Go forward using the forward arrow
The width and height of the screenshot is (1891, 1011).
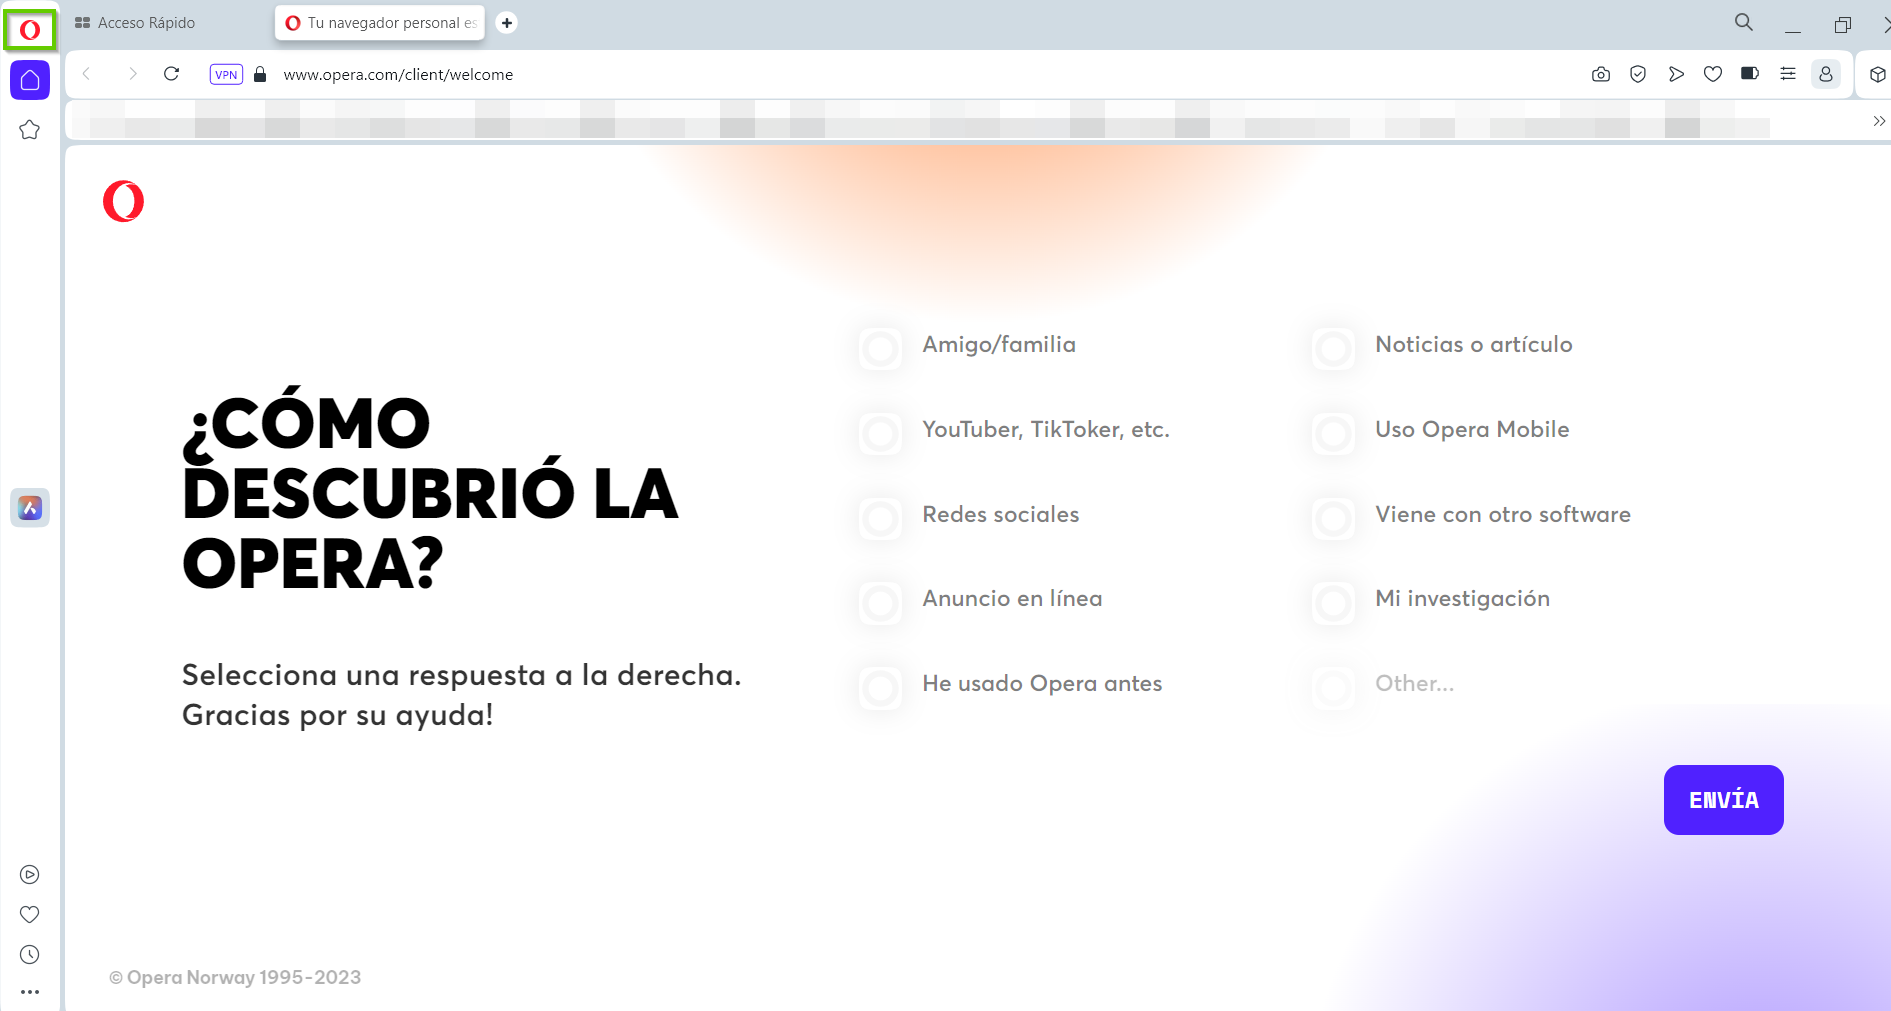132,74
